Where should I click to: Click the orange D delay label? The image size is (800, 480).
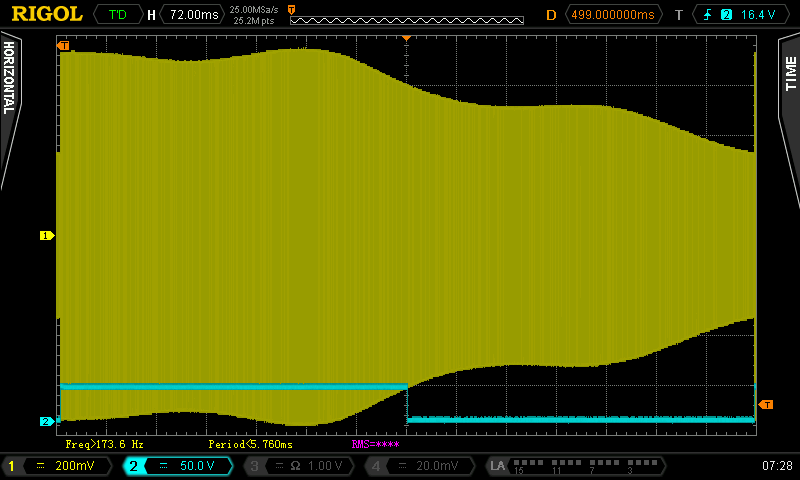click(551, 15)
